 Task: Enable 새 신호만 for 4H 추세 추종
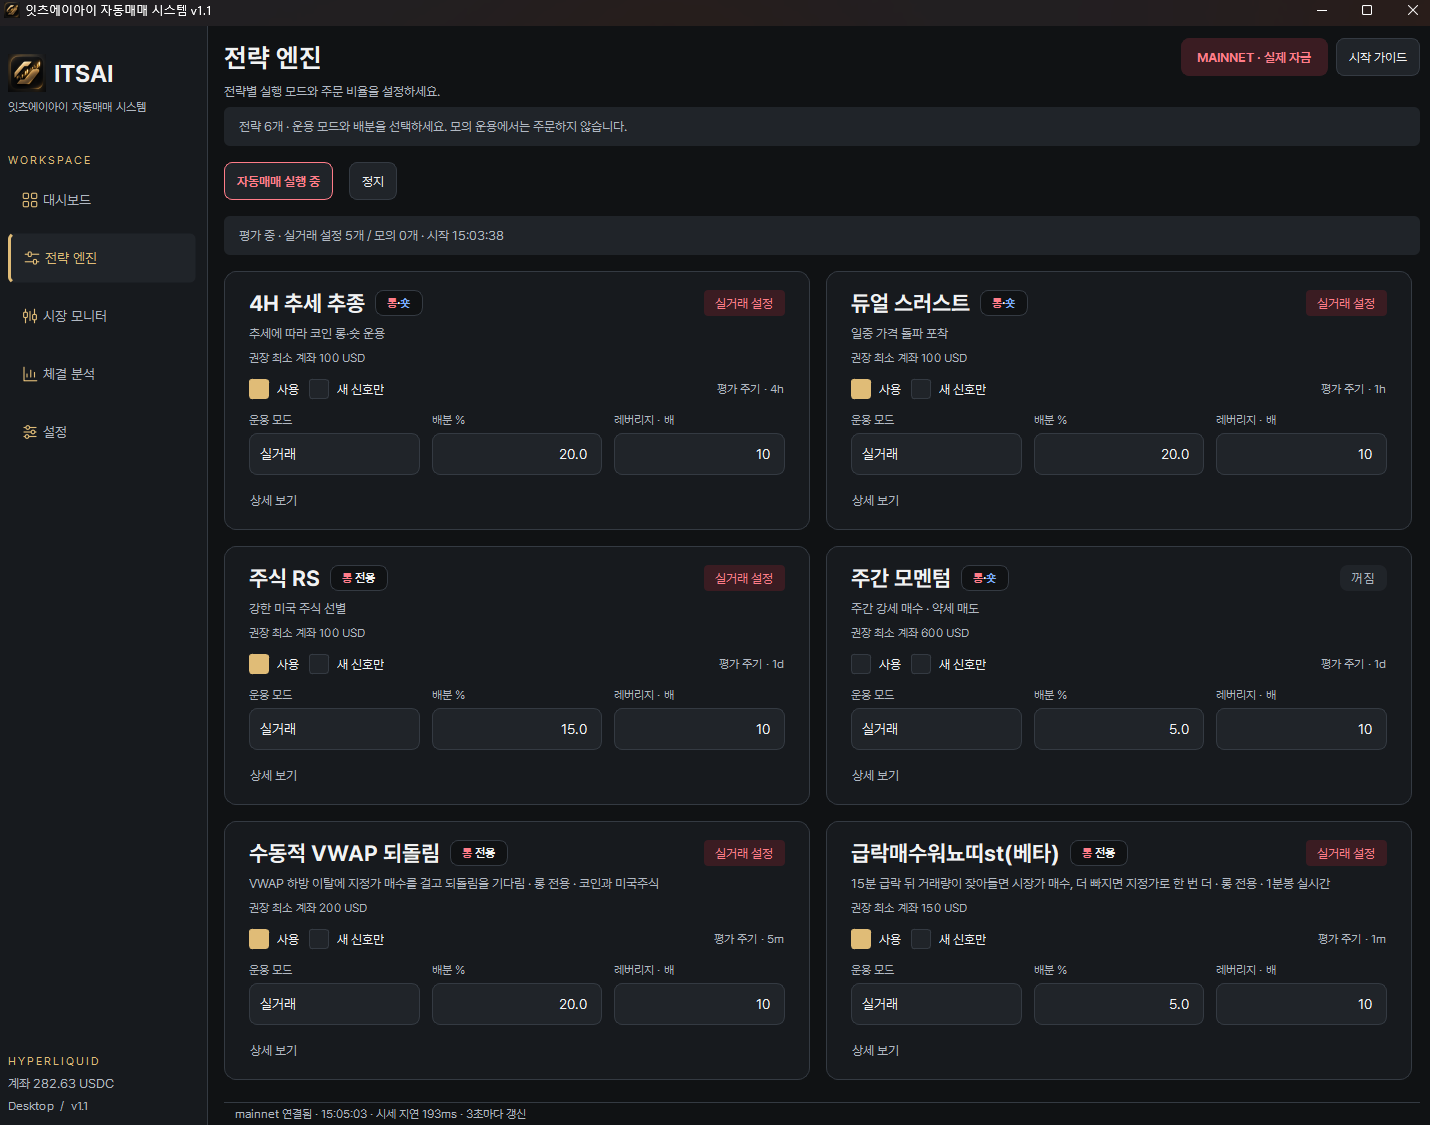(319, 389)
